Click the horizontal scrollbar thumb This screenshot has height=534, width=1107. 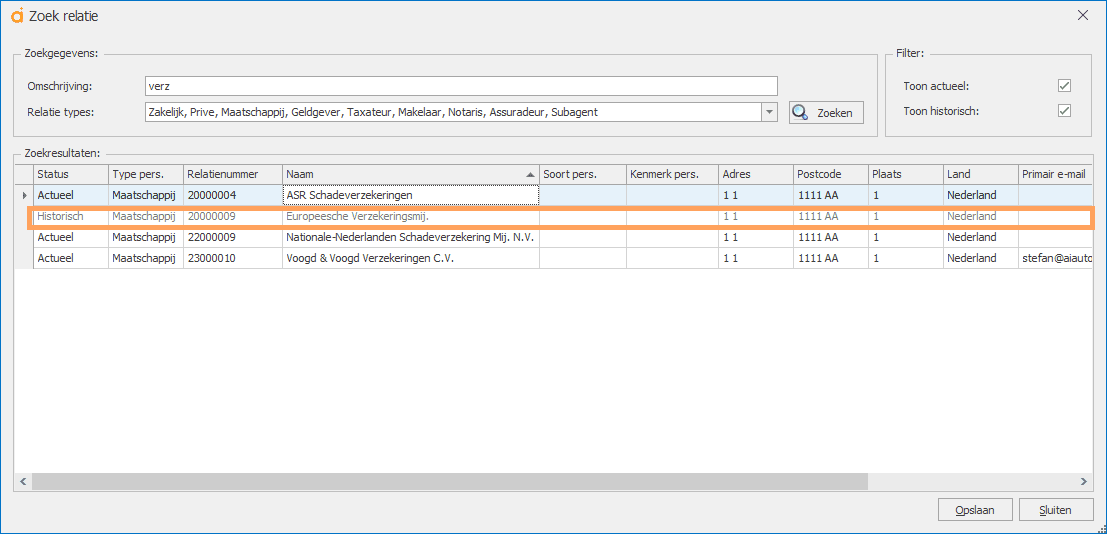[x=449, y=481]
